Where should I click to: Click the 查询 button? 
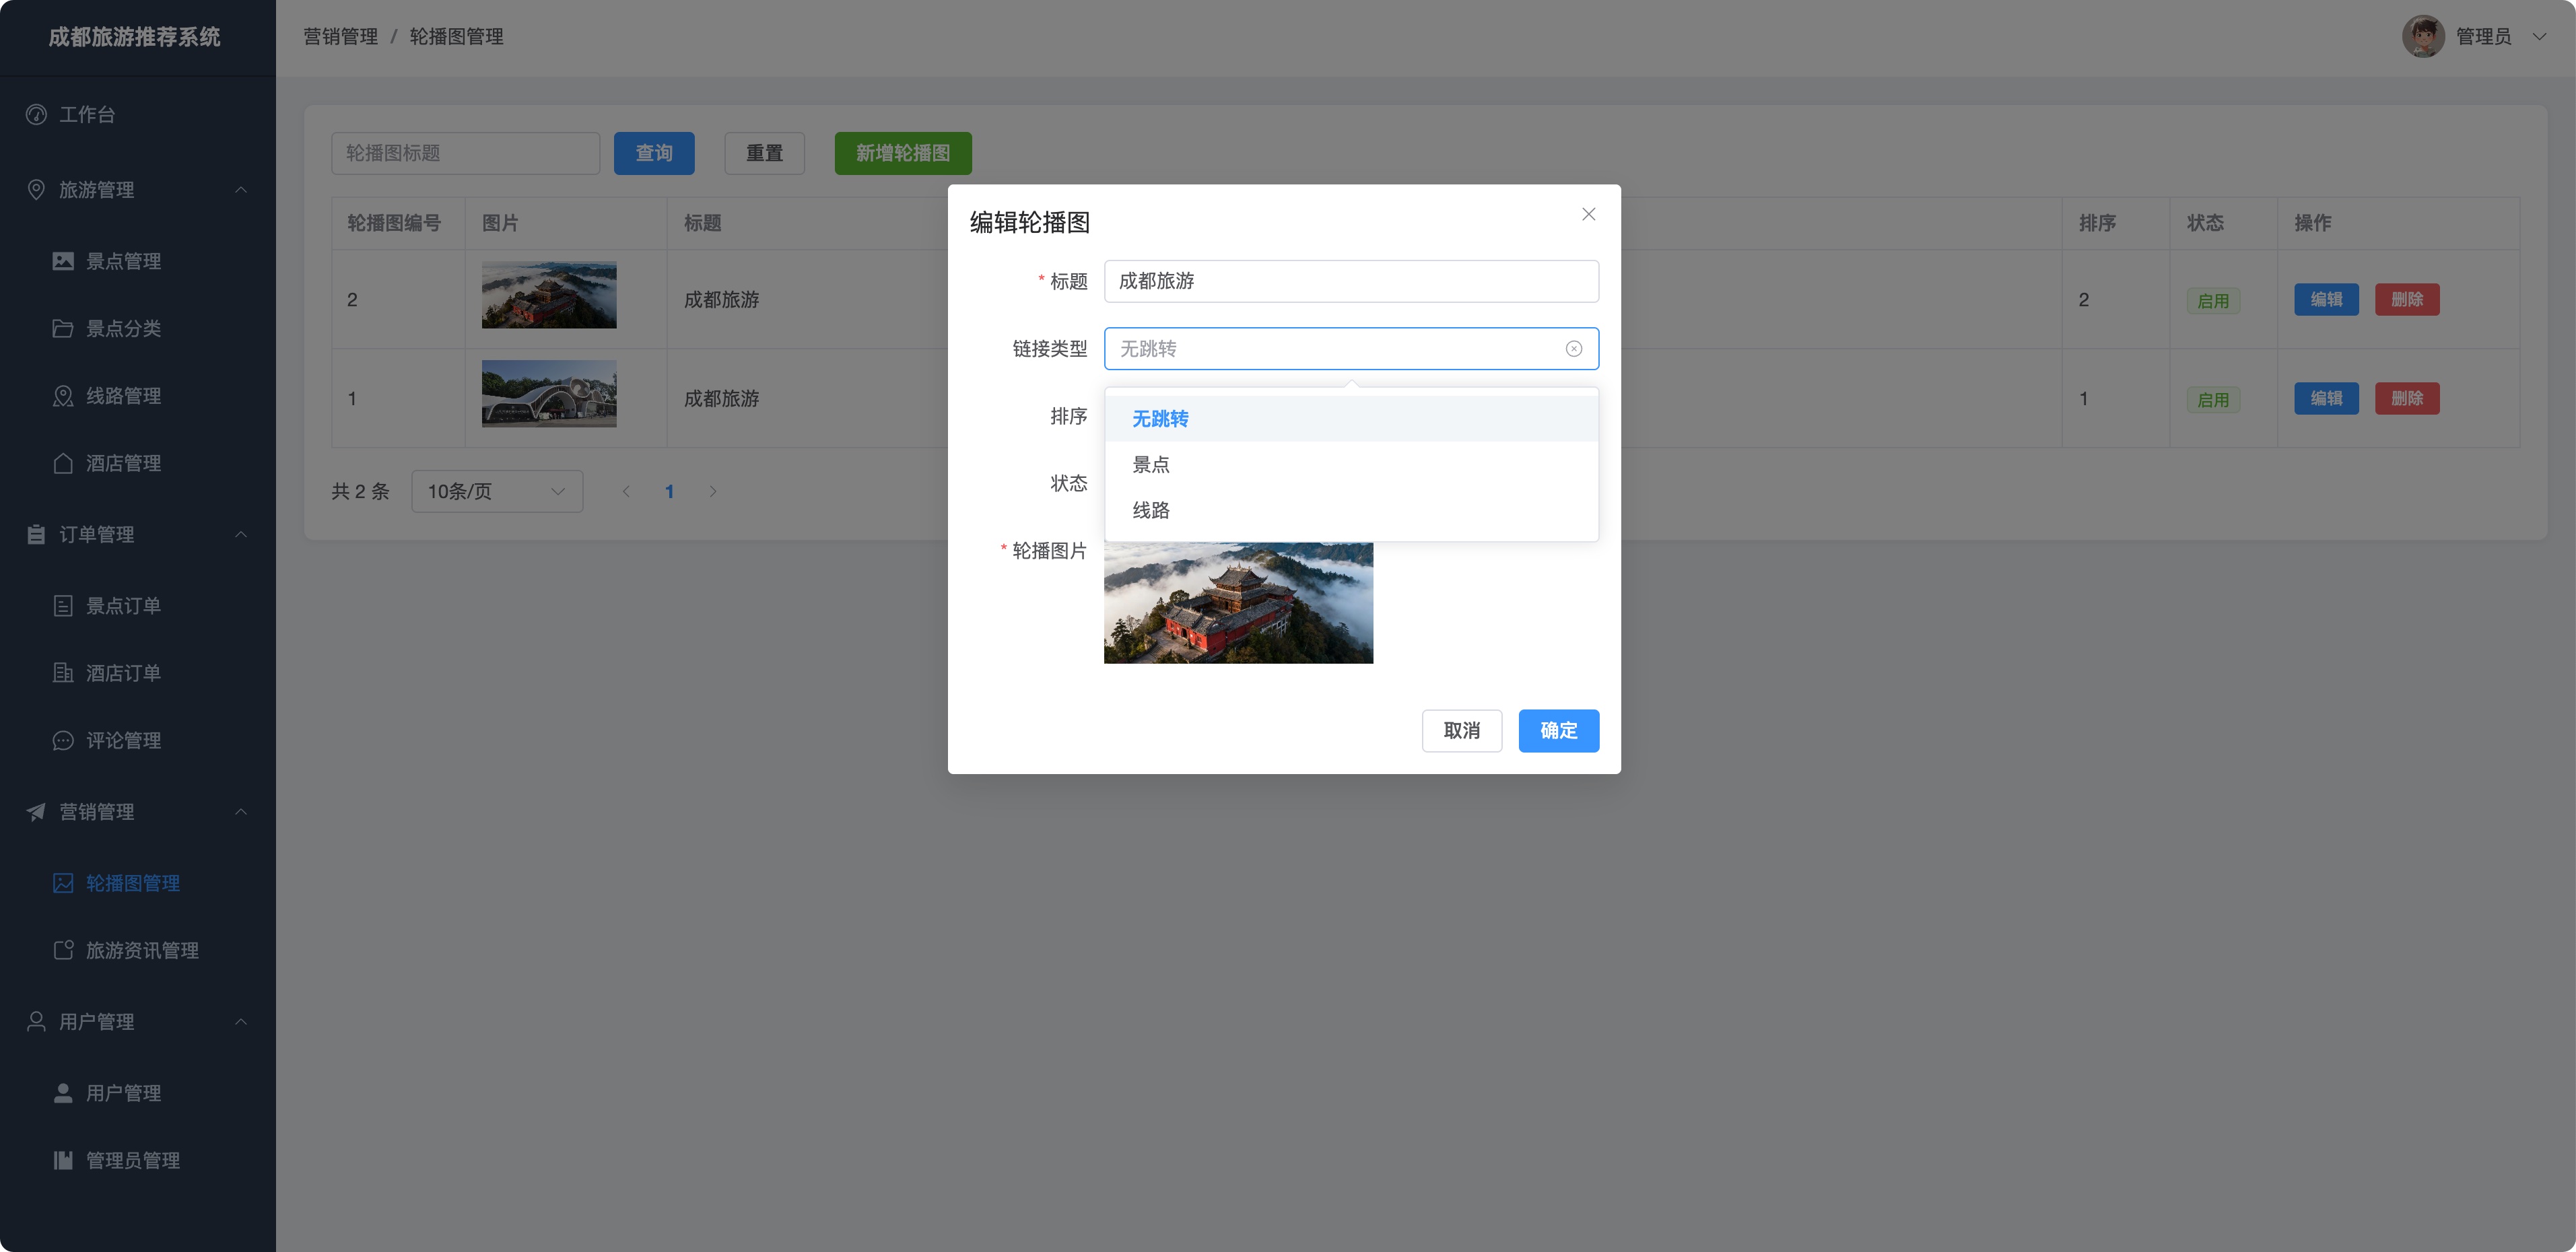(654, 153)
